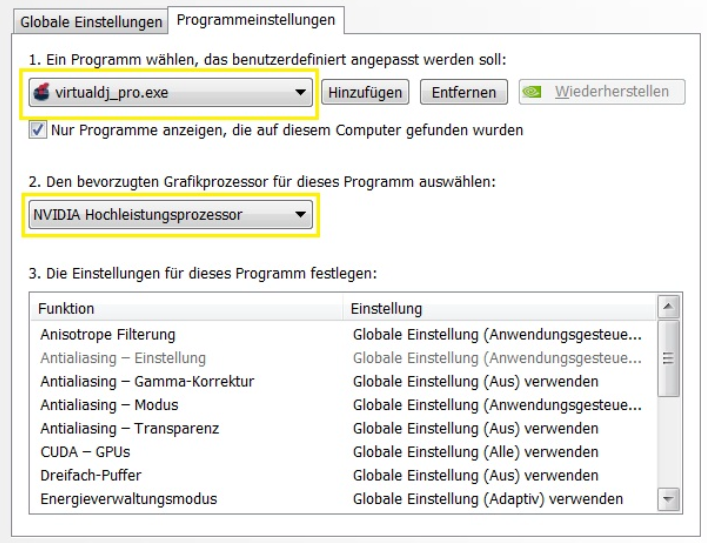Click the settings list scrollbar thumb
The width and height of the screenshot is (707, 543).
[670, 358]
